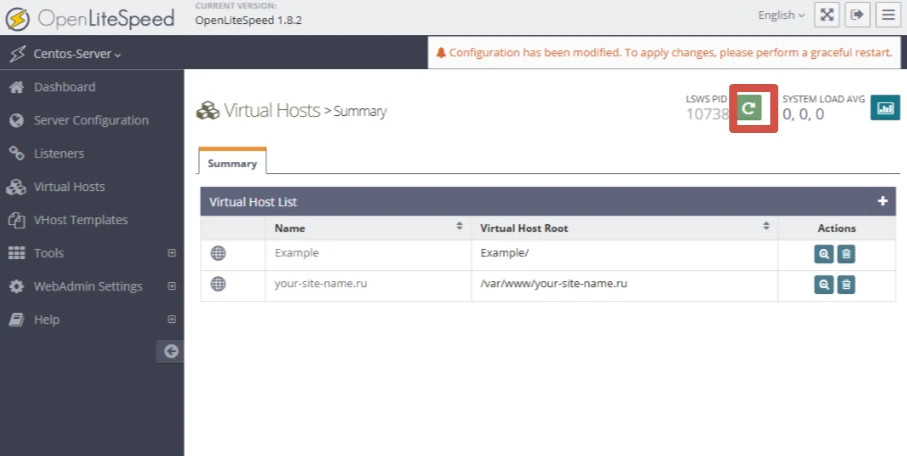Expand the Tools menu section
The height and width of the screenshot is (456, 907).
(x=171, y=253)
